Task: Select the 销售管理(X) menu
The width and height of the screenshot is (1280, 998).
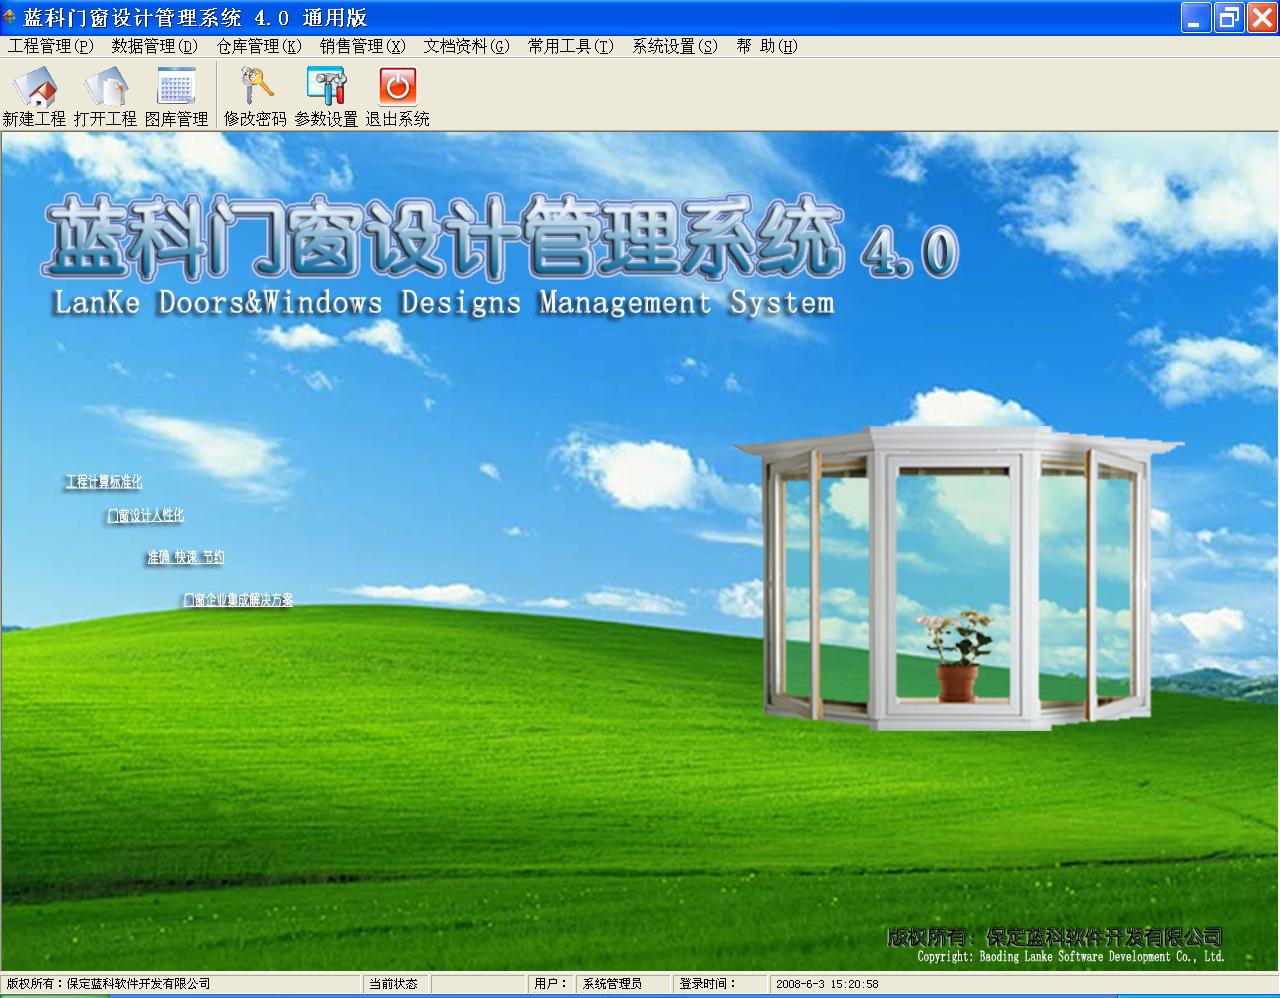Action: tap(363, 46)
